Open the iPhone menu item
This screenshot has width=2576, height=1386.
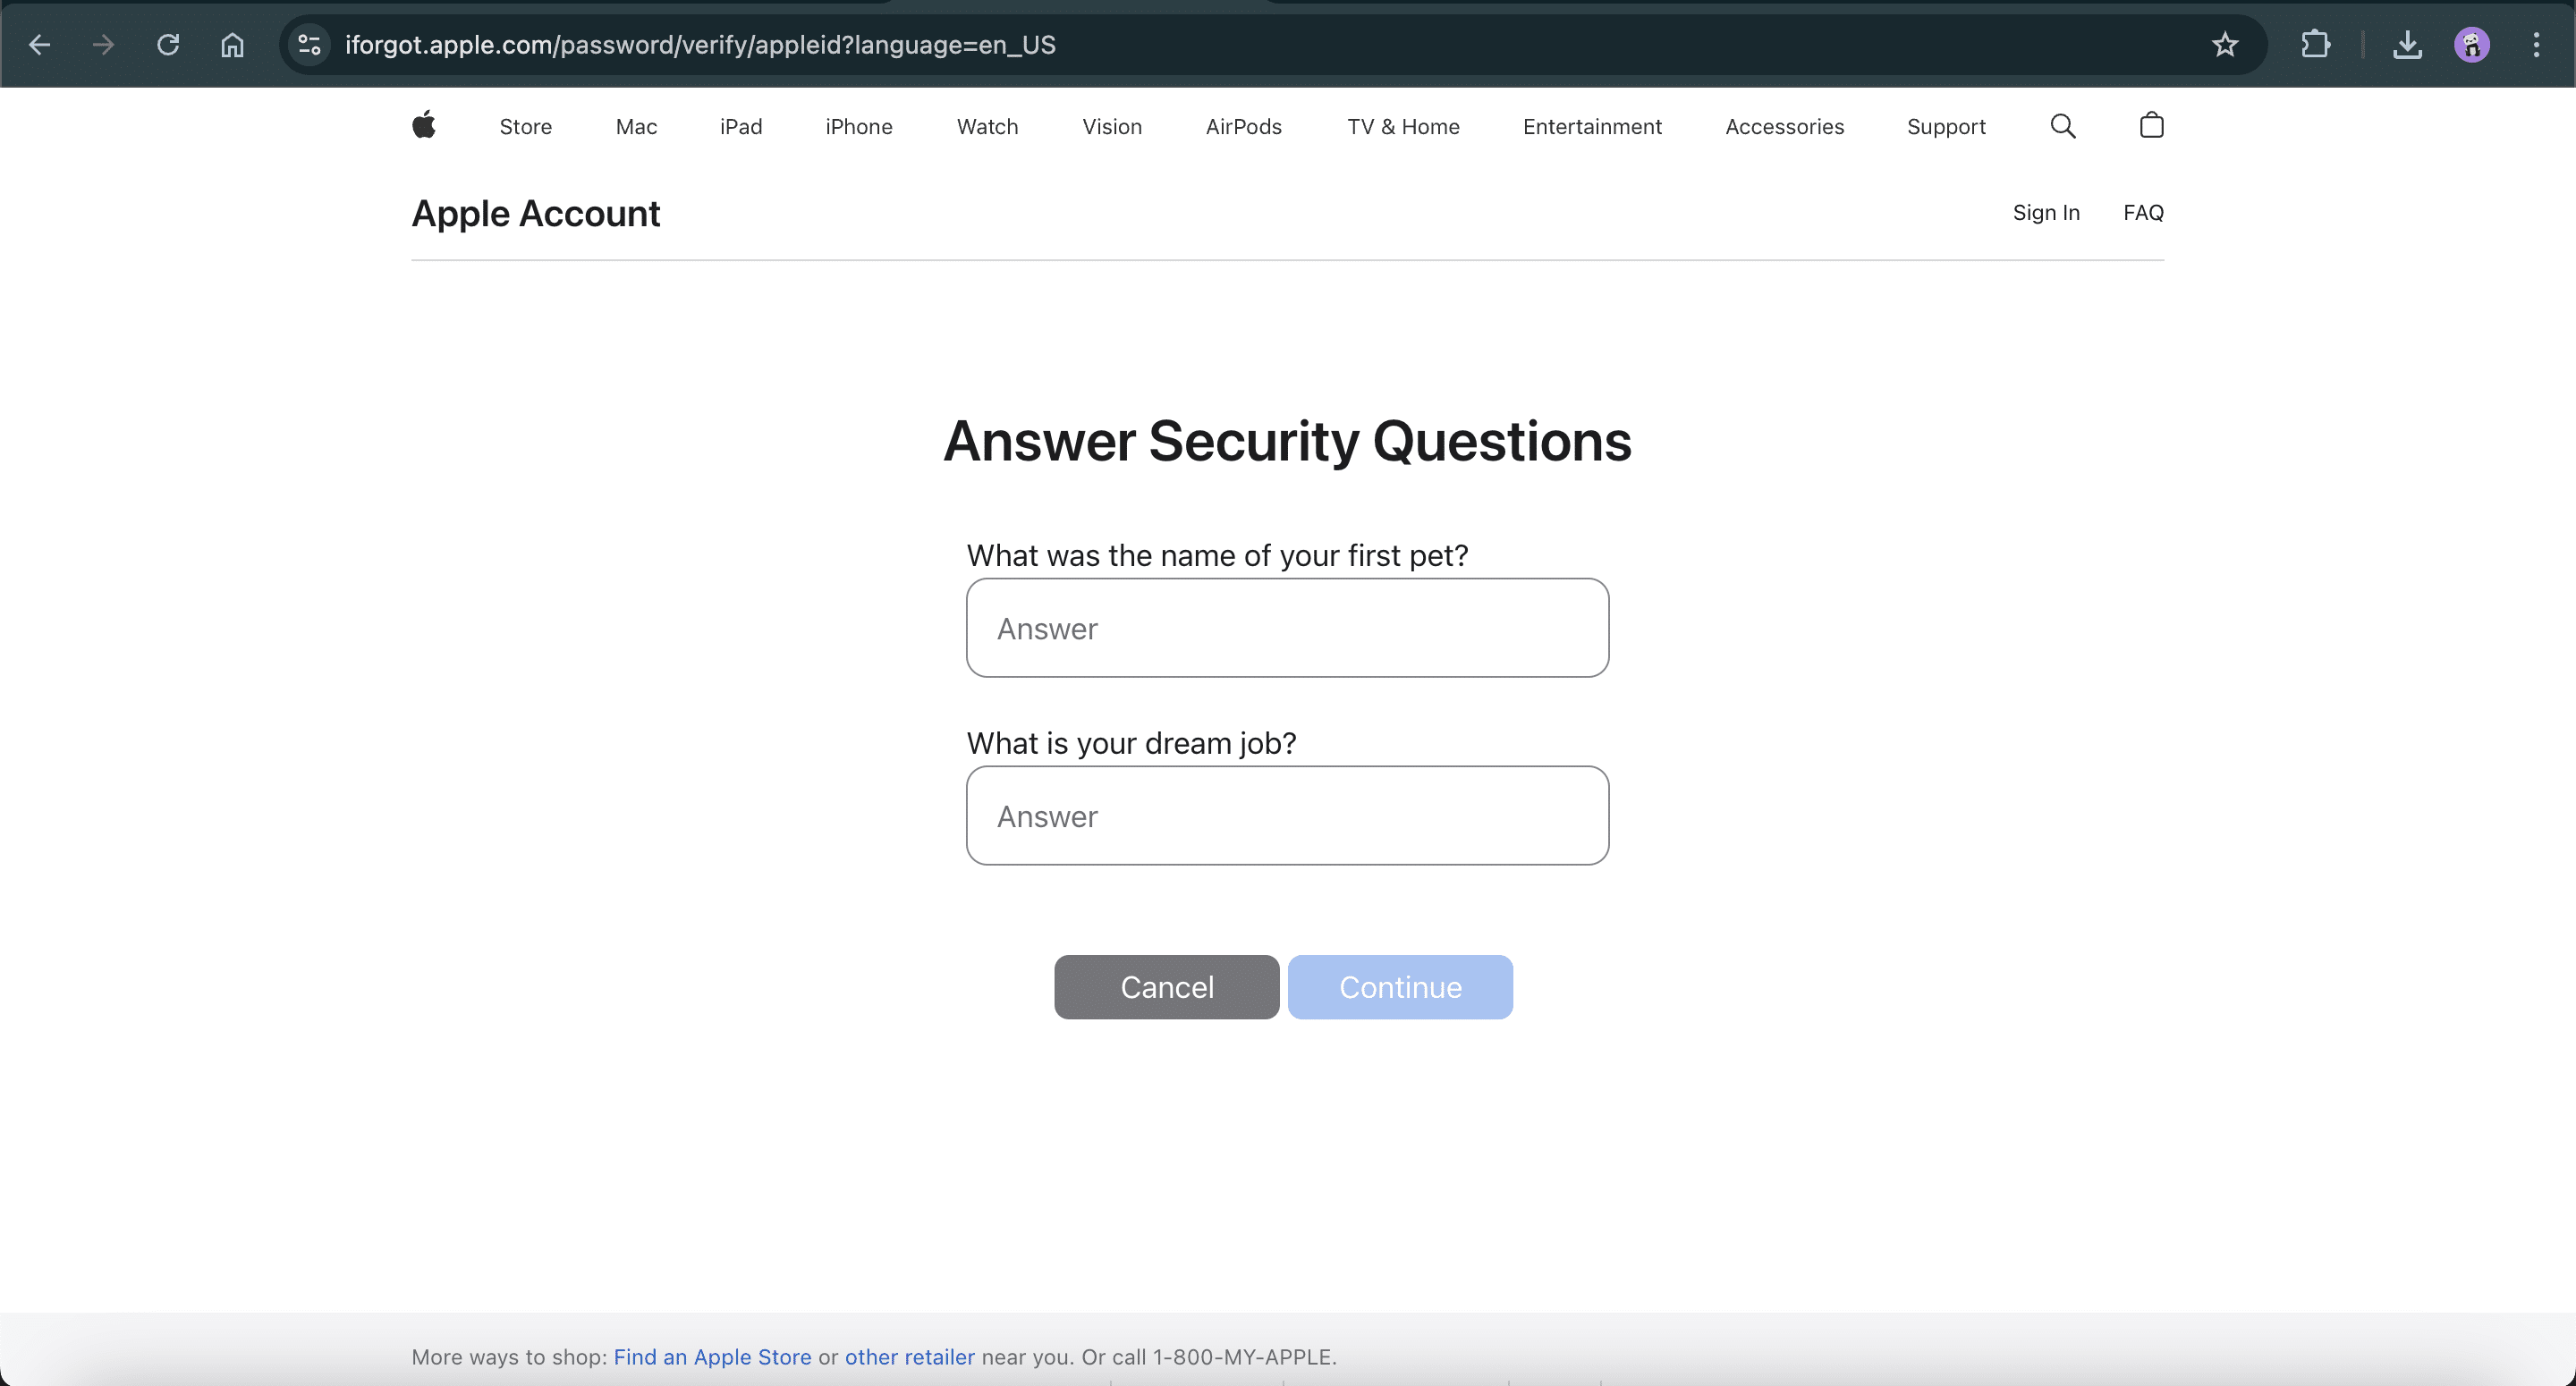859,127
